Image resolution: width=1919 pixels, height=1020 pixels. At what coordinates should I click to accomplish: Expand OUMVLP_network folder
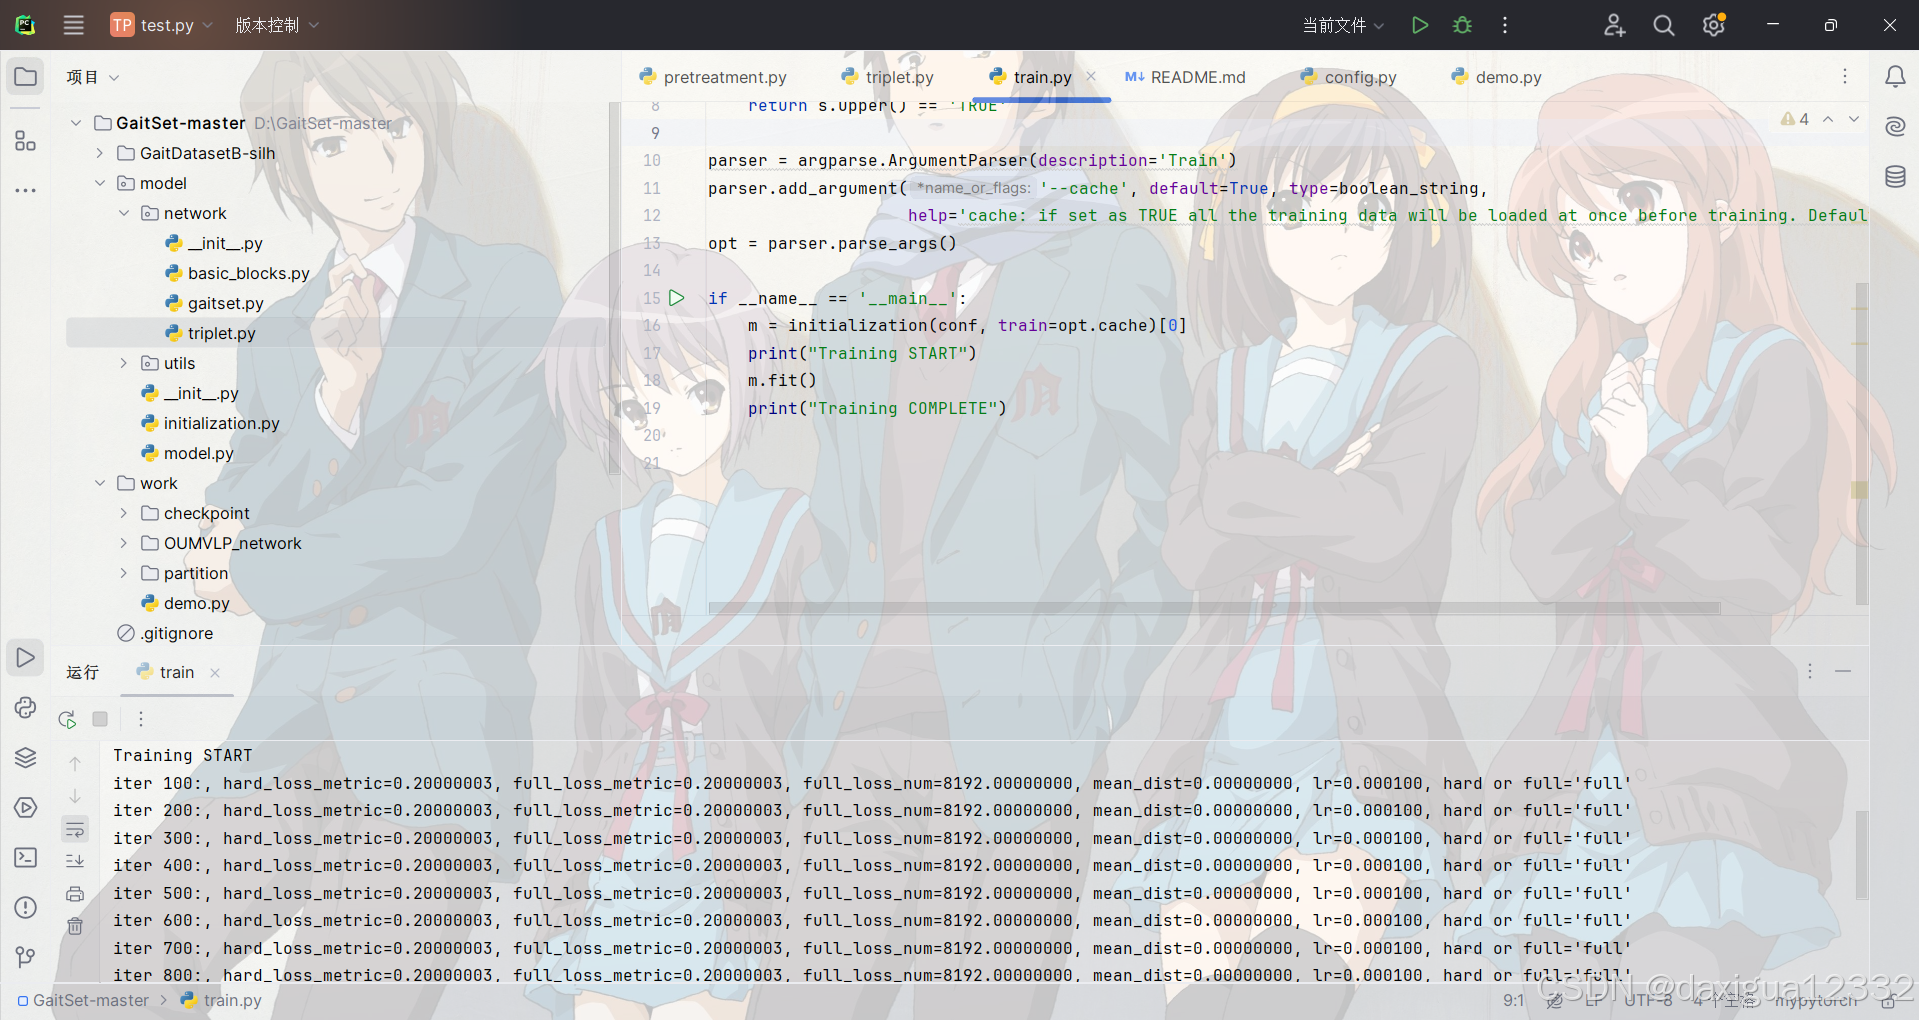pos(124,543)
